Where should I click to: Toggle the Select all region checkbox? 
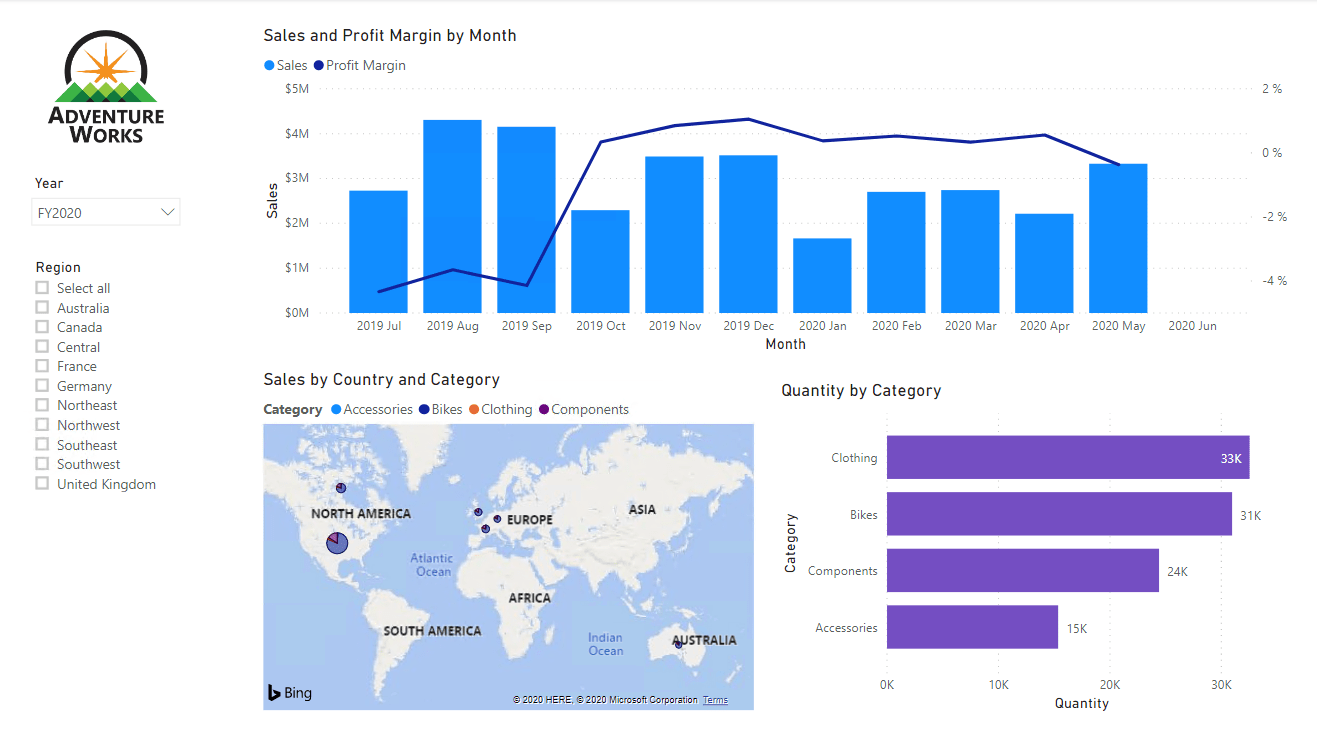point(42,288)
